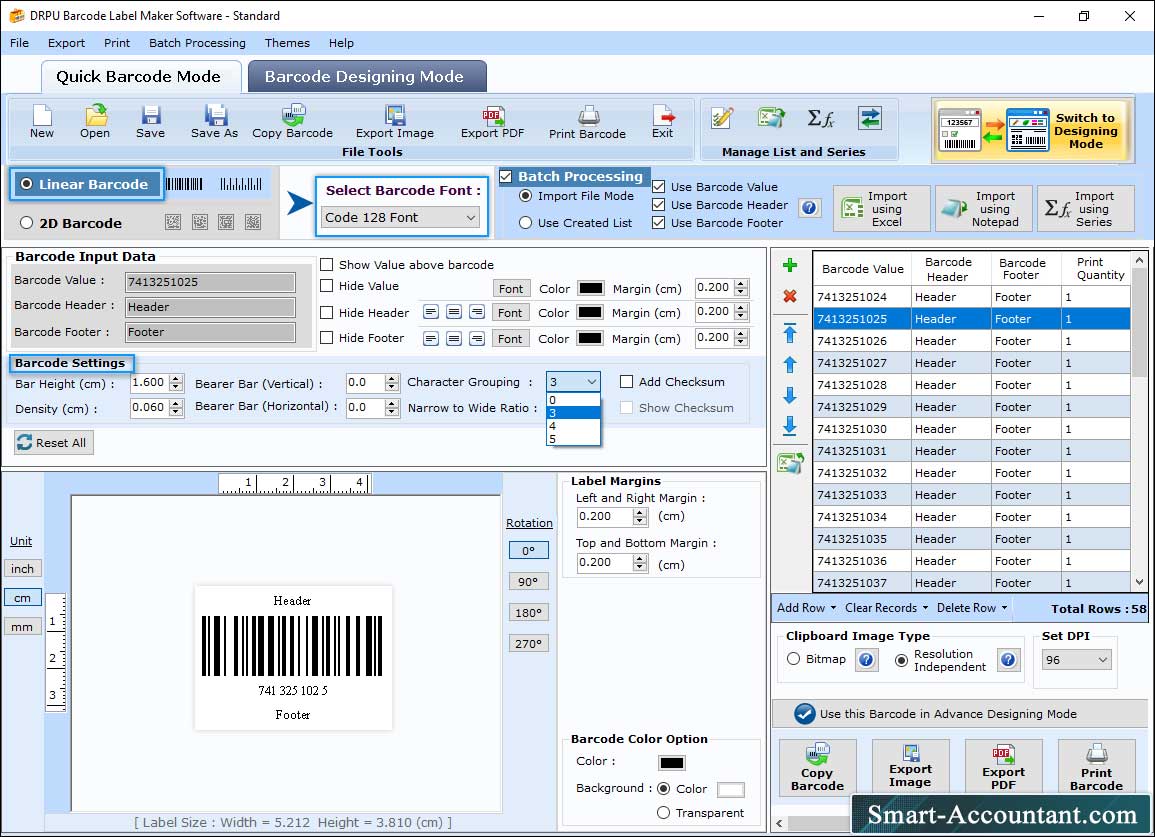Open the File menu
This screenshot has width=1155, height=837.
[x=19, y=43]
